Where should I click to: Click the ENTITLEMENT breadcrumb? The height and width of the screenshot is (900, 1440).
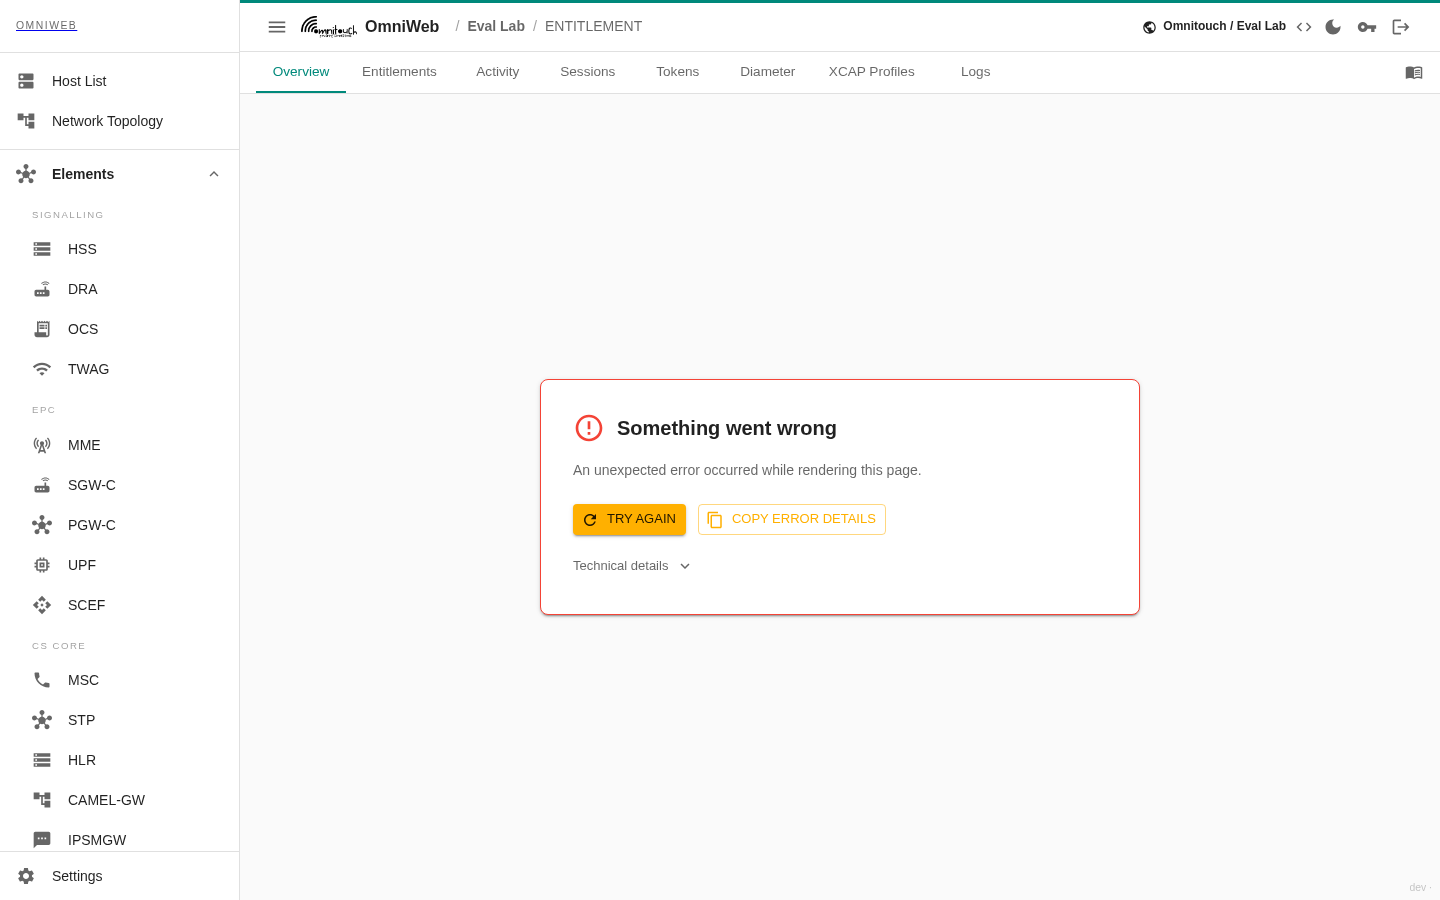[x=594, y=26]
